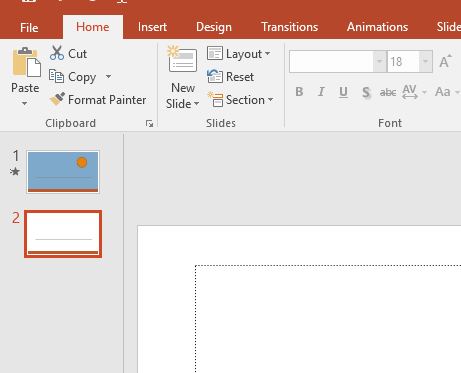Screen dimensions: 461x373
Task: Toggle Text Shadow formatting
Action: 366,92
